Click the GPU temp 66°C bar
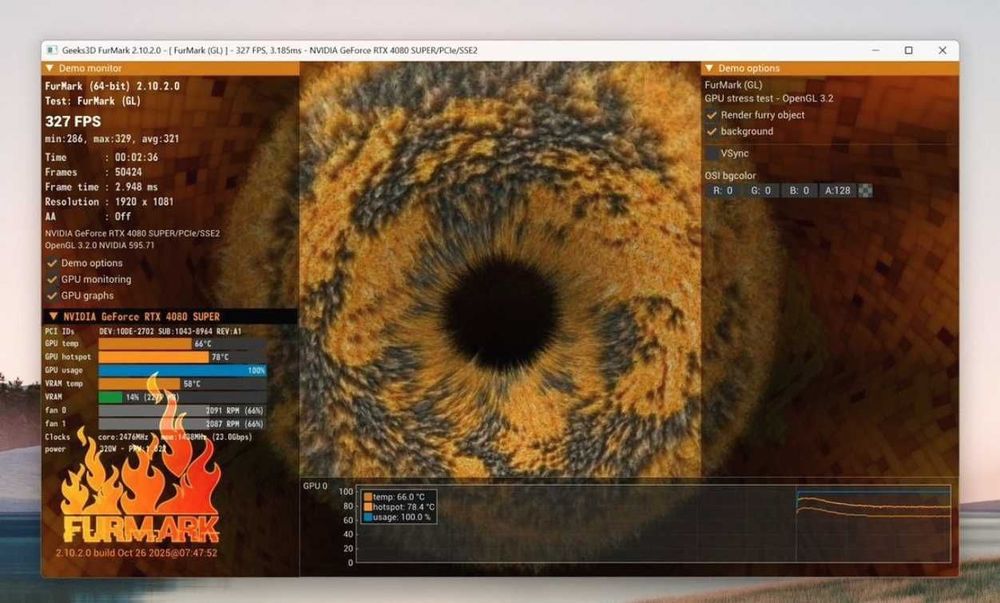 pyautogui.click(x=182, y=344)
